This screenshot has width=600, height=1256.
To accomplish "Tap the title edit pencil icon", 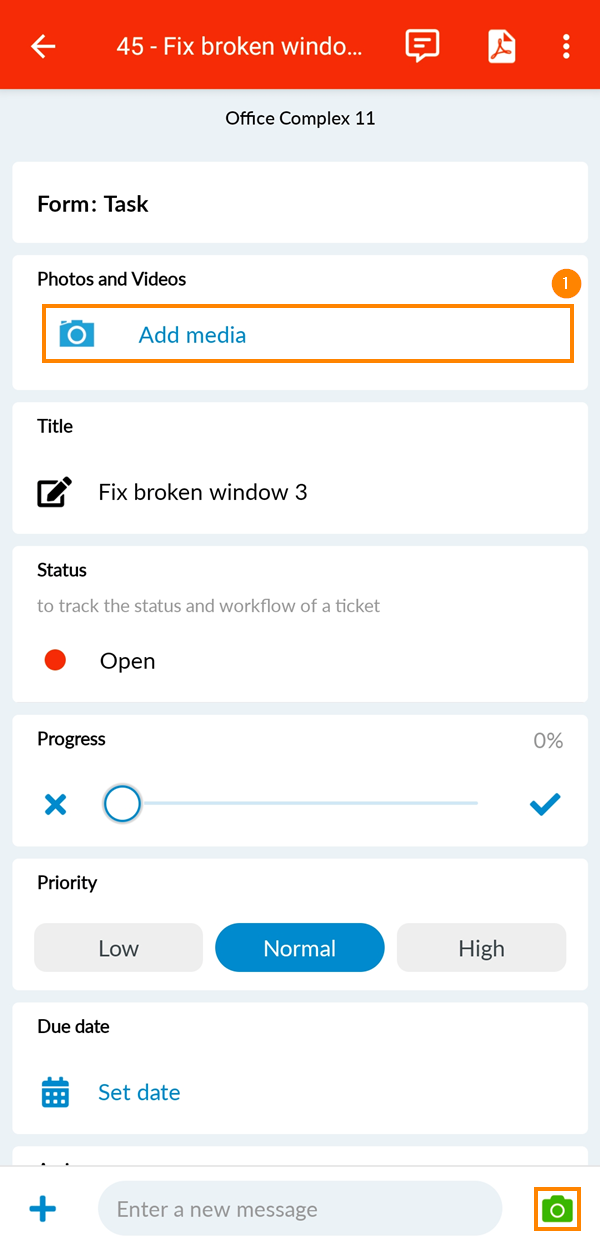I will [x=55, y=492].
